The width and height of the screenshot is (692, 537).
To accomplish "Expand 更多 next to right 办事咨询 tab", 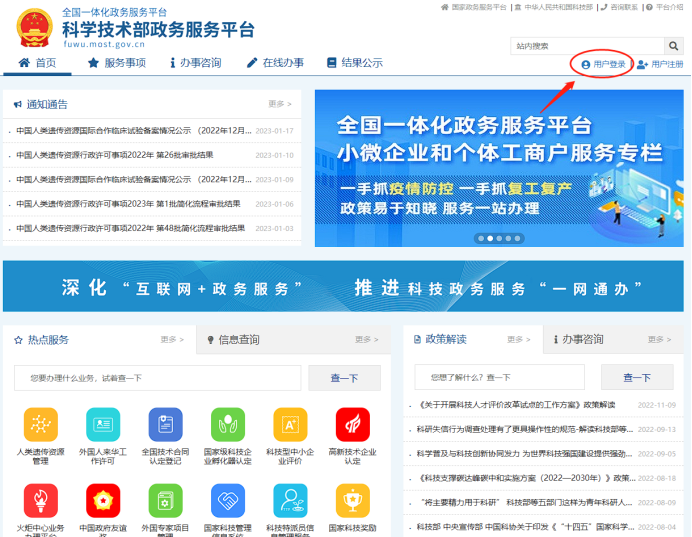I will (x=659, y=339).
